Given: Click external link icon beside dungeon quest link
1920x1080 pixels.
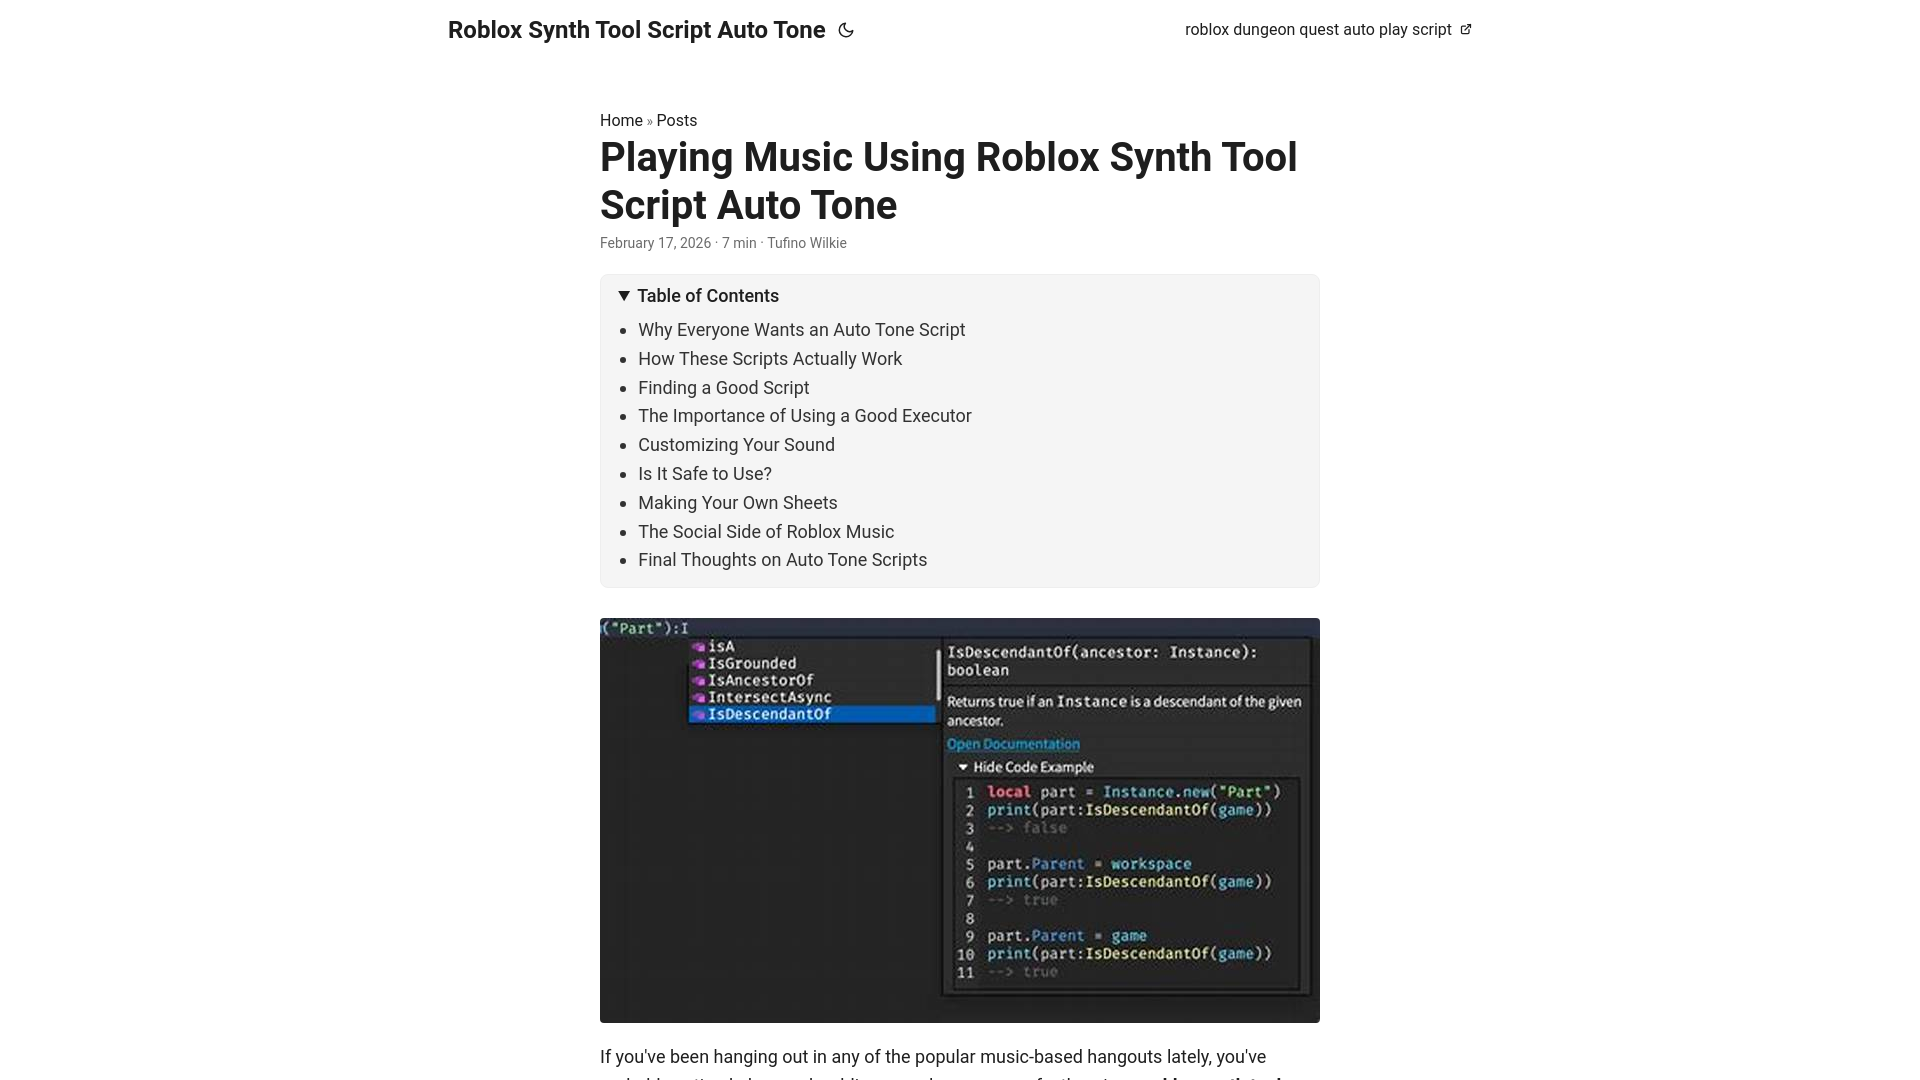Looking at the screenshot, I should (x=1466, y=30).
